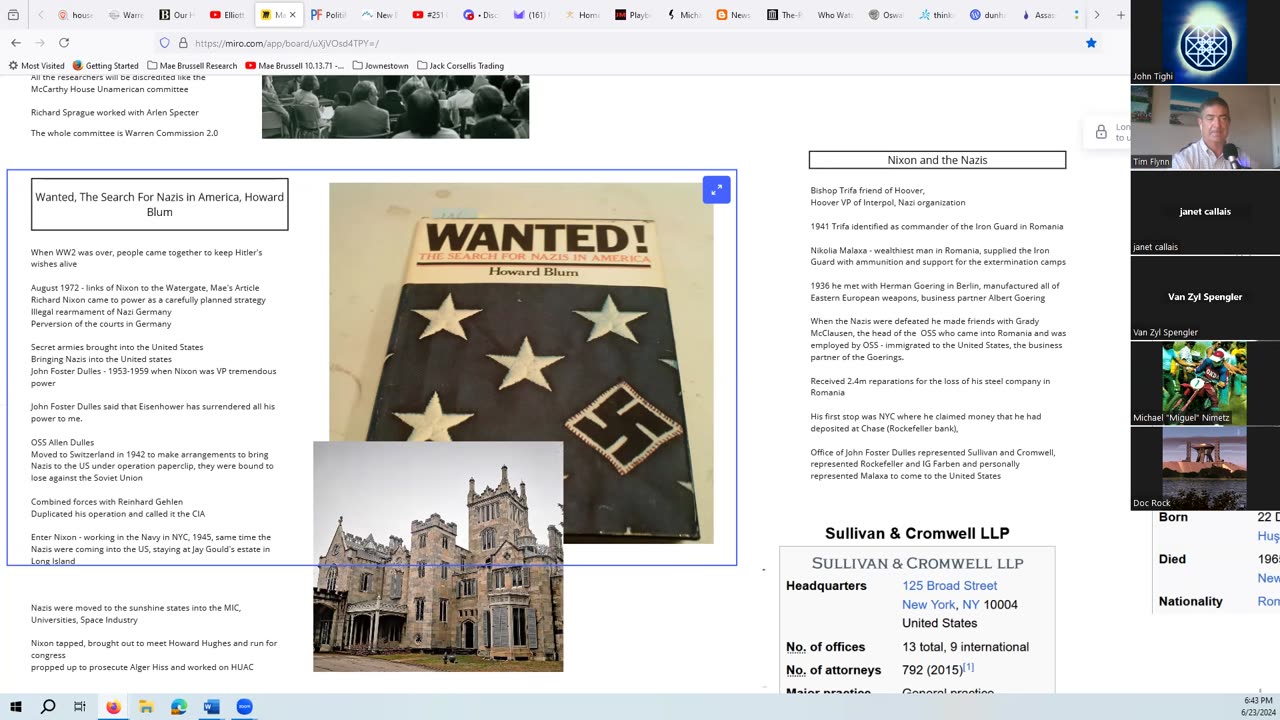Click text 'Richard Sprague worked with Arlen Specter'
The width and height of the screenshot is (1280, 720).
[115, 112]
